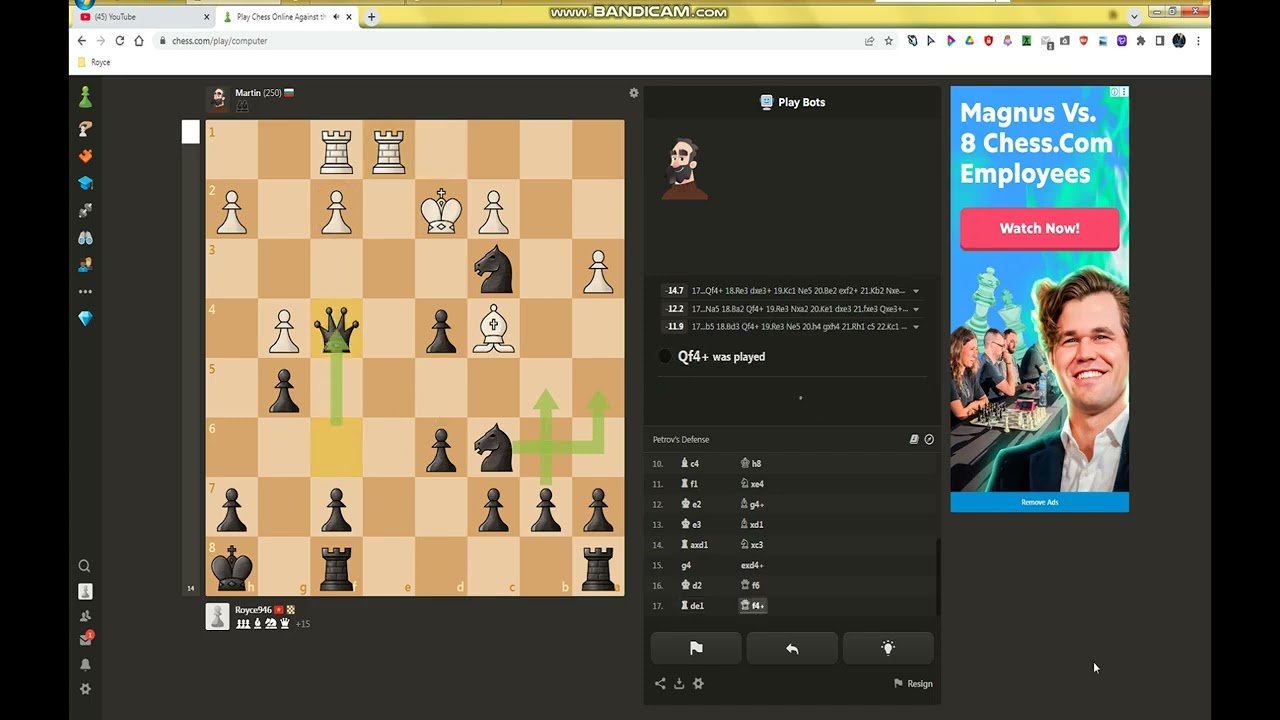1280x720 pixels.
Task: Expand the -14.7 engine line
Action: pyautogui.click(x=916, y=291)
